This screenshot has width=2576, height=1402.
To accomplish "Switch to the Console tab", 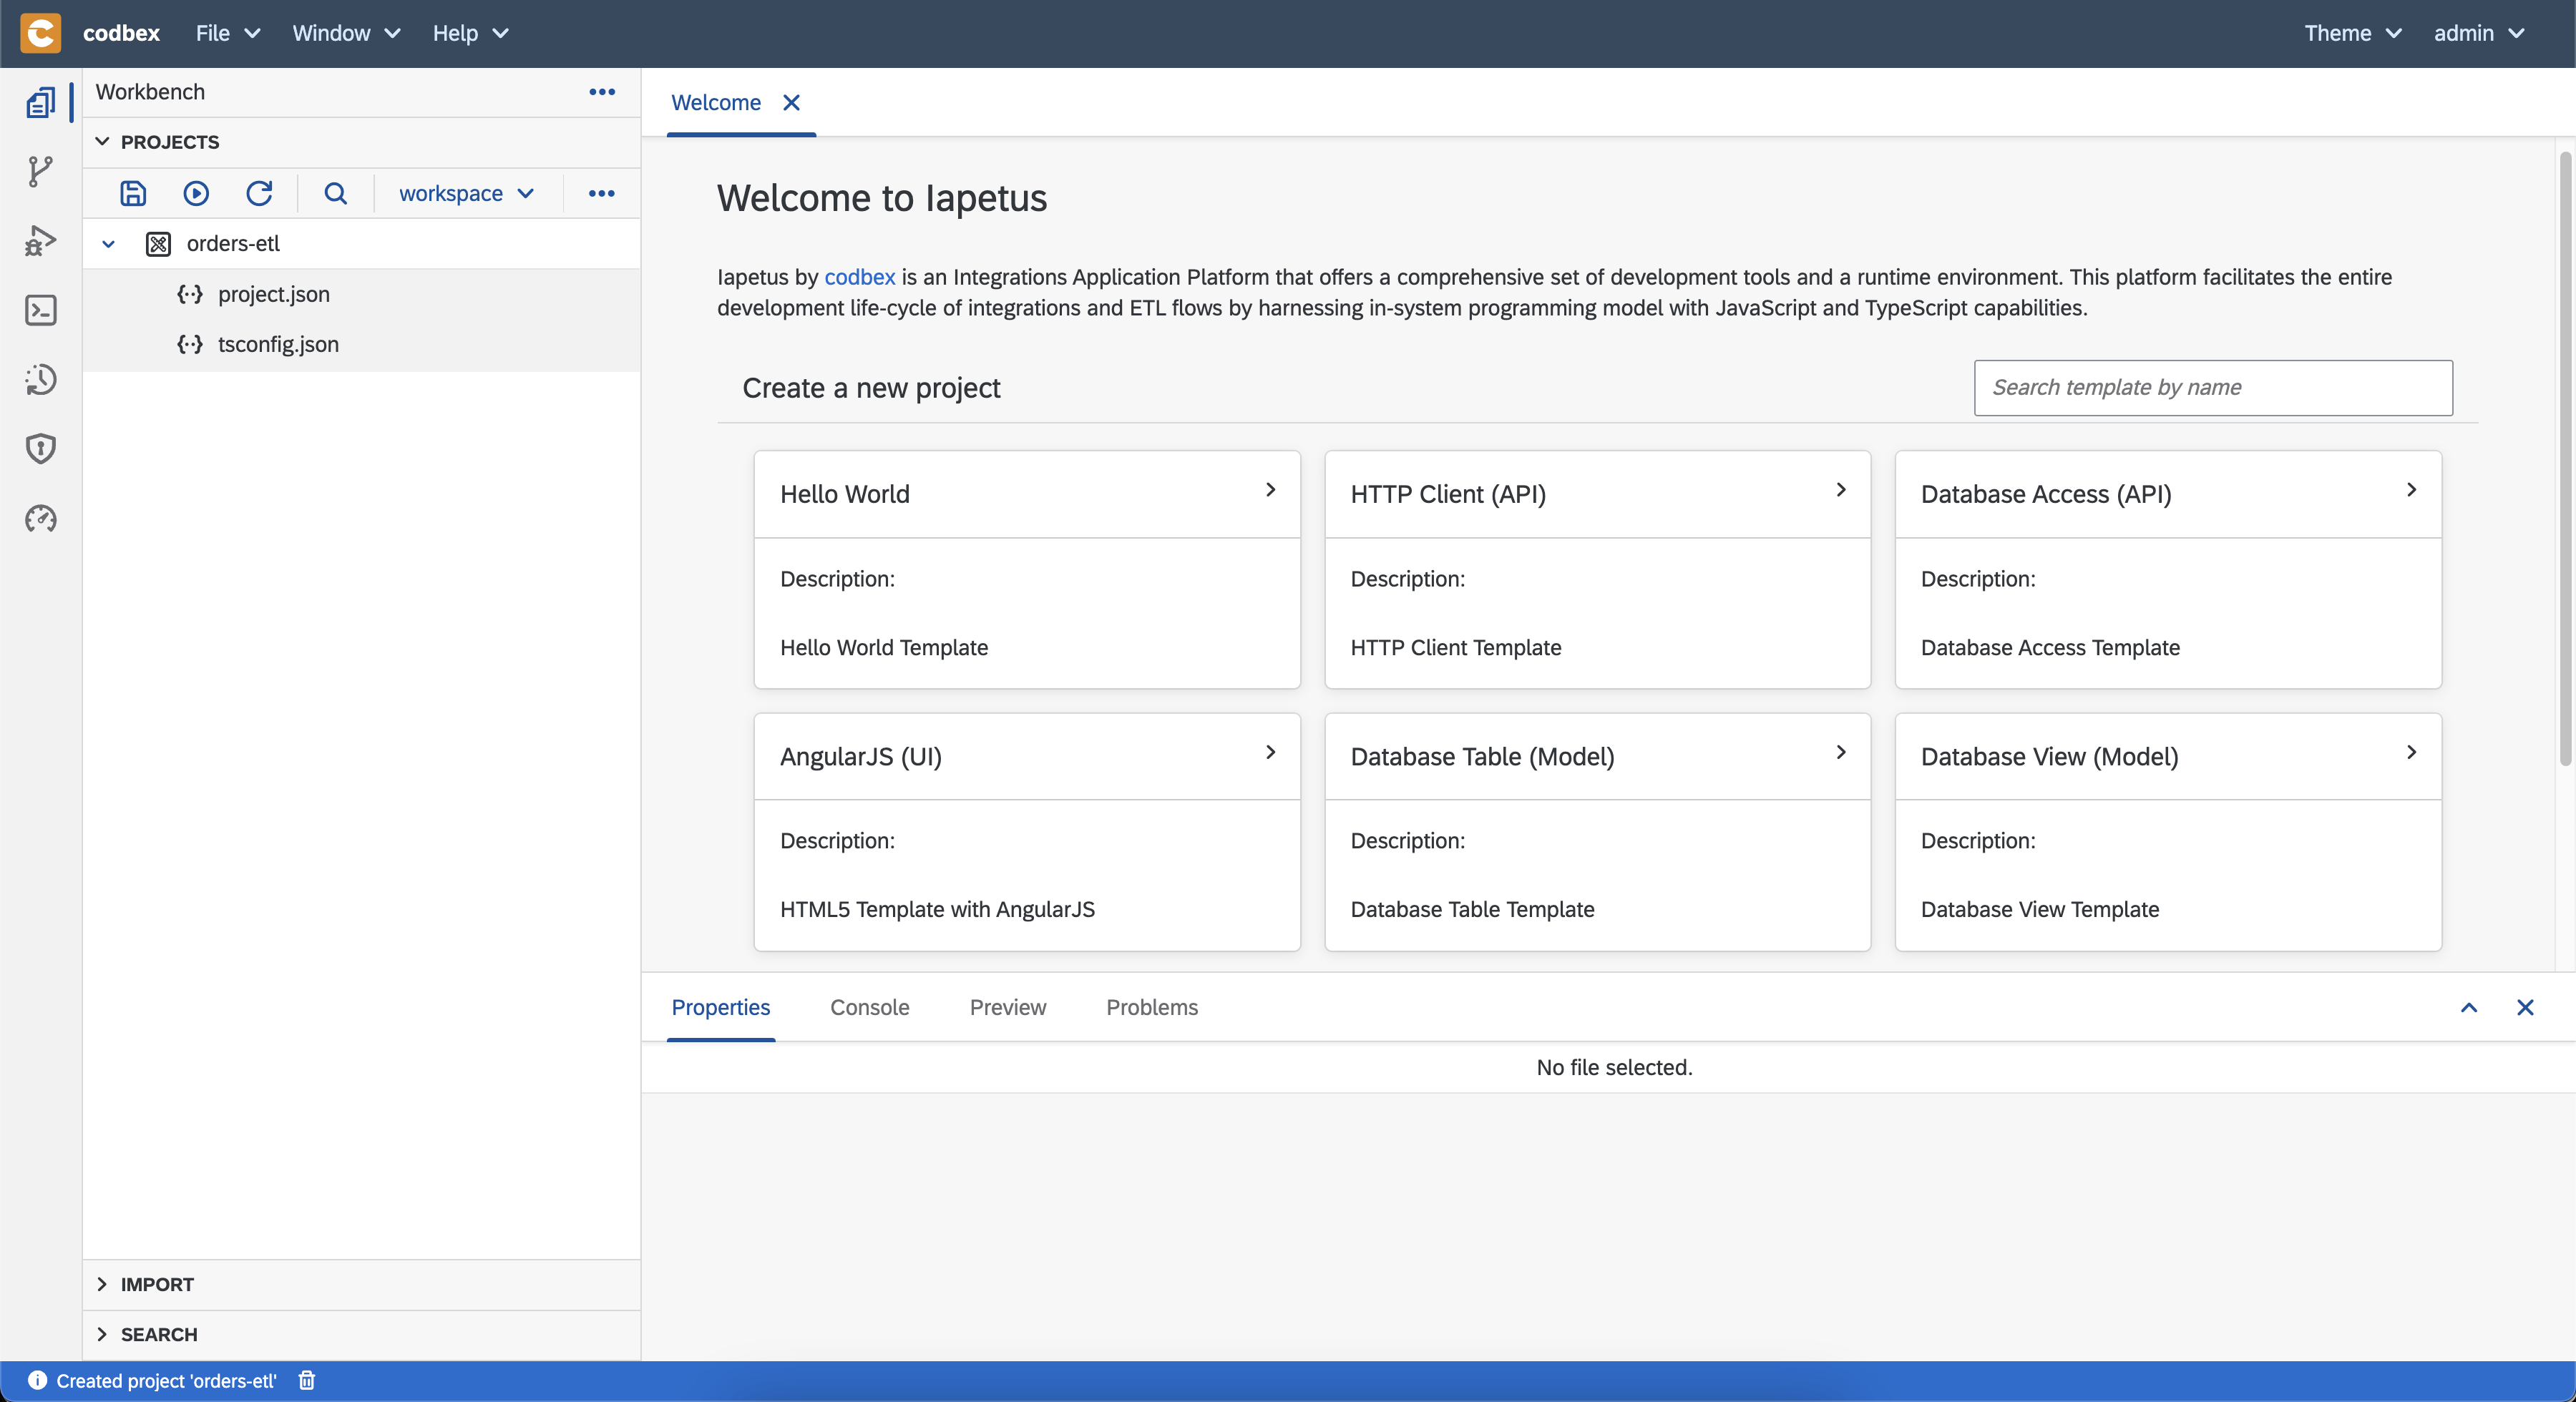I will tap(869, 1007).
